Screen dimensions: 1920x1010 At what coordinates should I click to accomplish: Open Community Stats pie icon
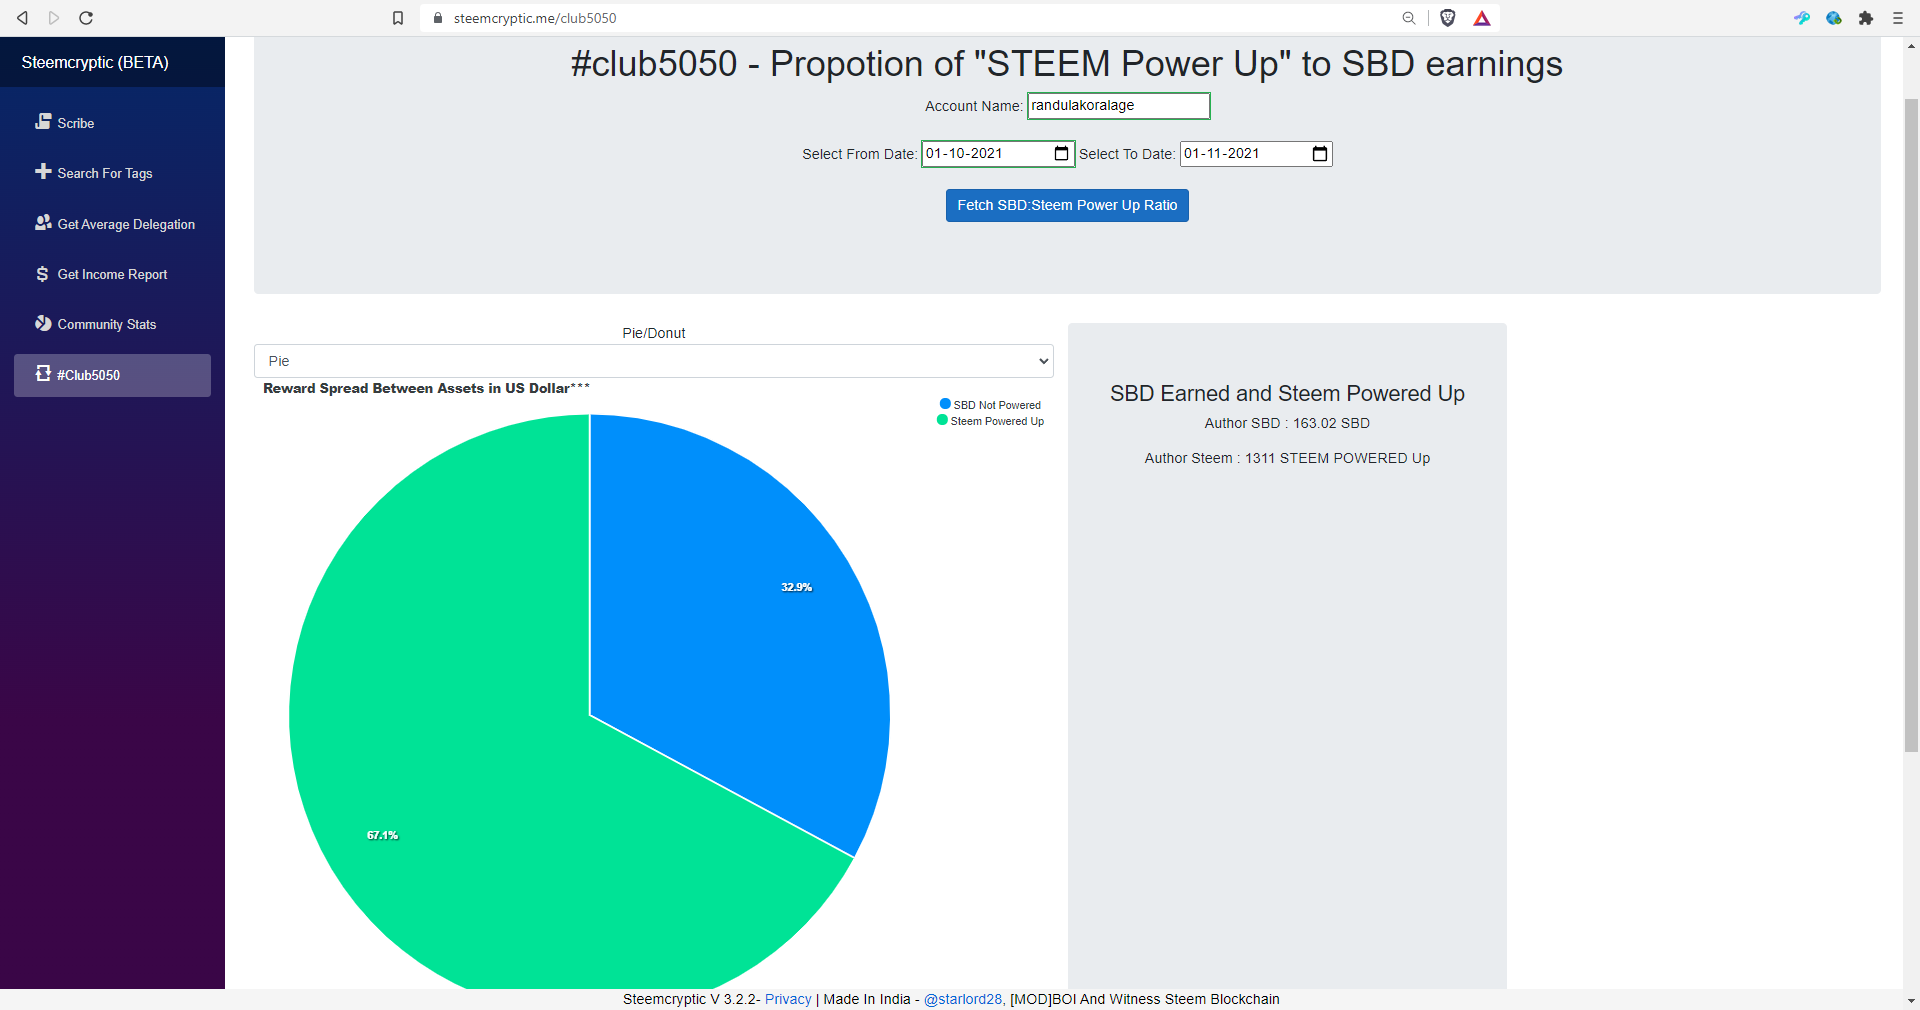pyautogui.click(x=43, y=324)
